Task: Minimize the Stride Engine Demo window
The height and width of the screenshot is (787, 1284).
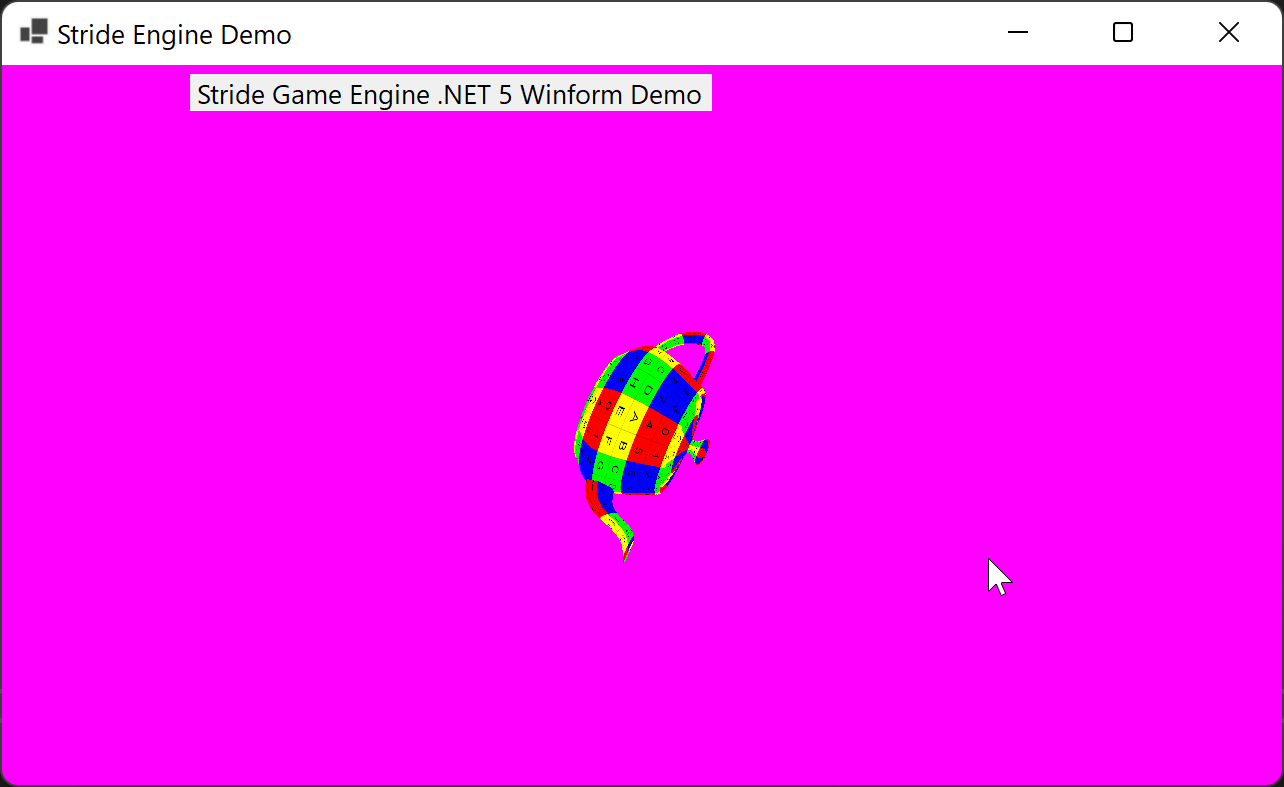Action: click(x=1018, y=33)
